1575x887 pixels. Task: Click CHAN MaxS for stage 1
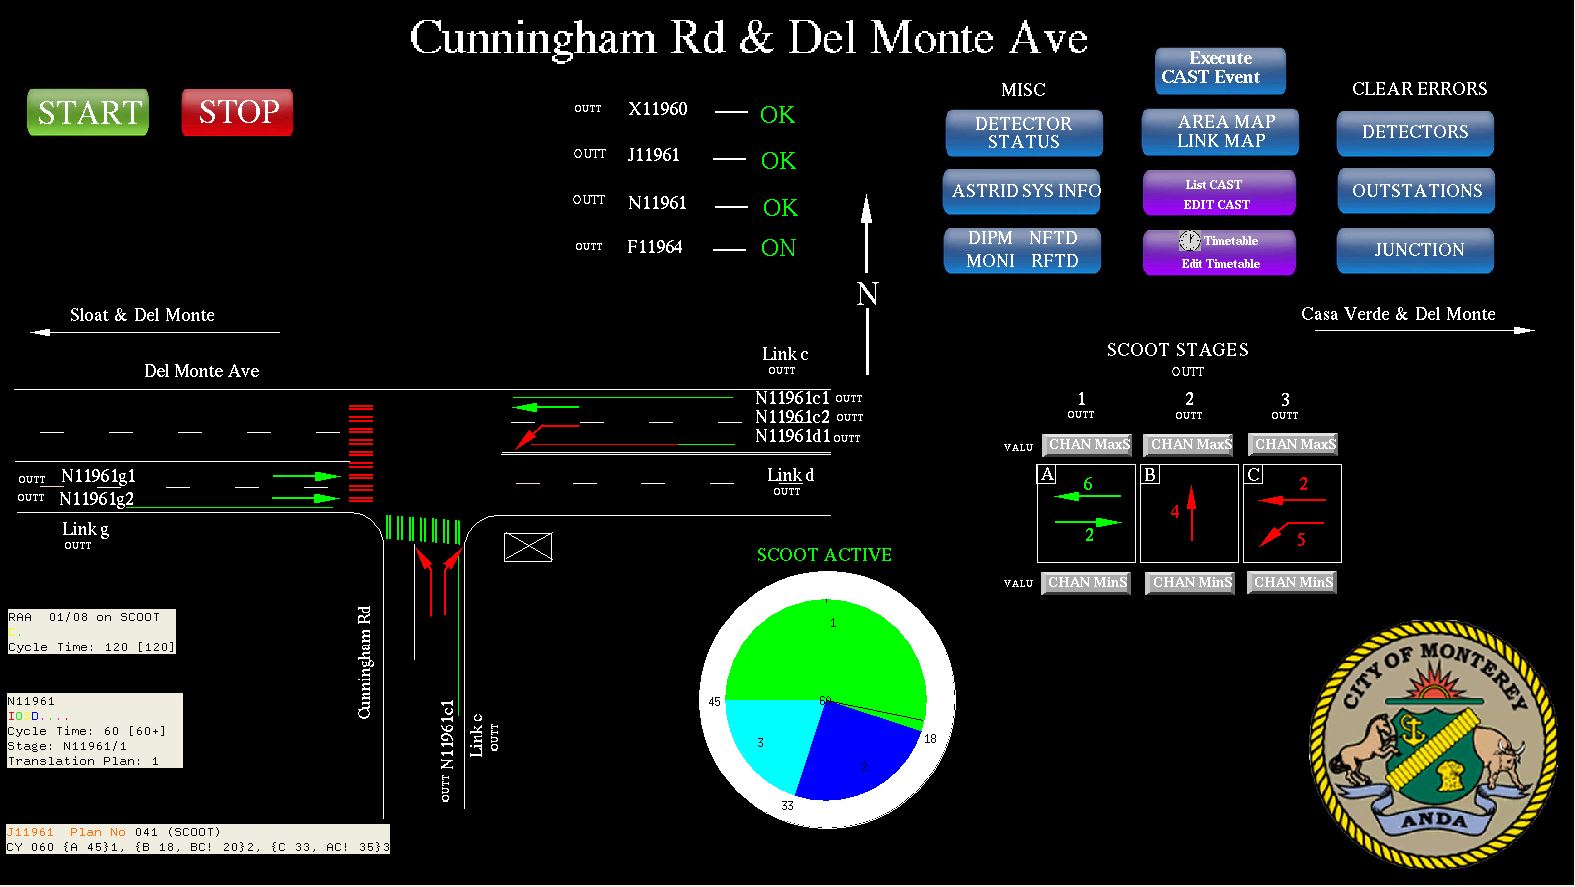click(1088, 444)
